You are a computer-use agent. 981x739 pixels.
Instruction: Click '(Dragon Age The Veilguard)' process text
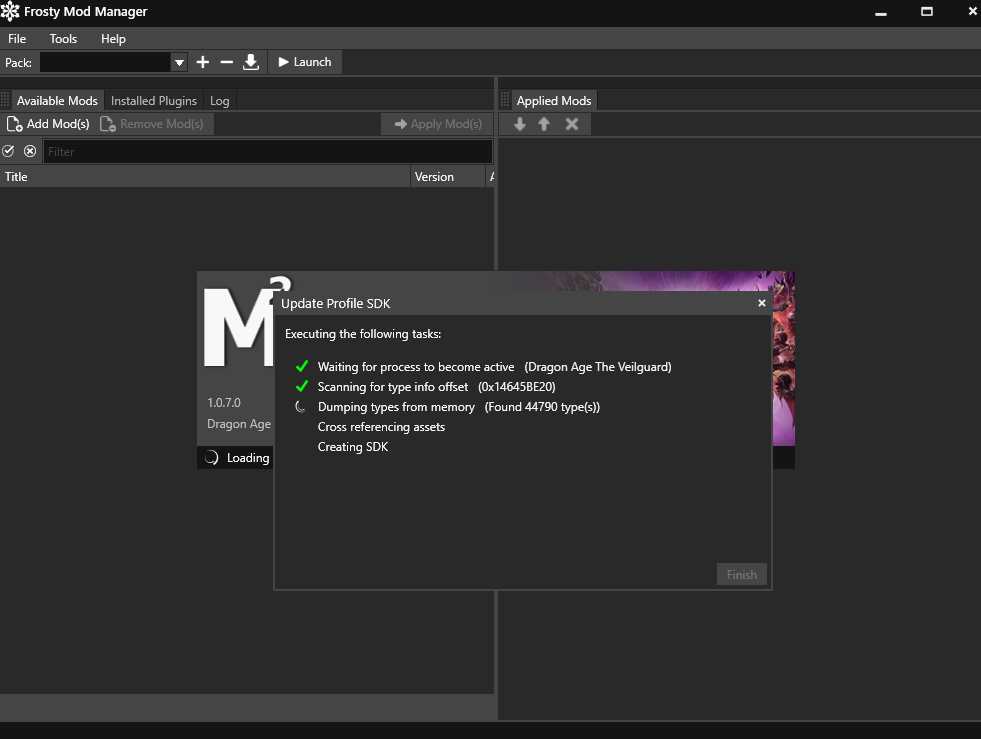pyautogui.click(x=597, y=367)
